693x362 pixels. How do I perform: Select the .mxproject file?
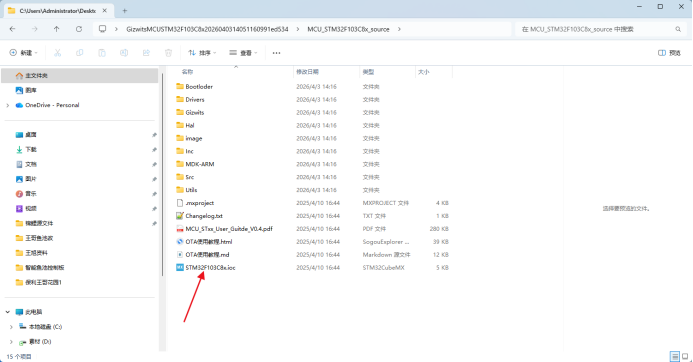[195, 203]
